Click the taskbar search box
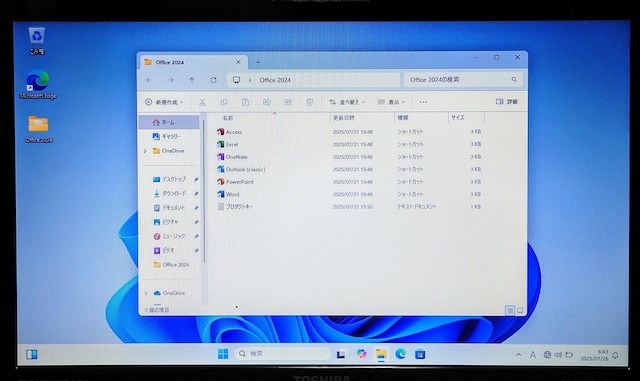This screenshot has width=640, height=381. (283, 354)
